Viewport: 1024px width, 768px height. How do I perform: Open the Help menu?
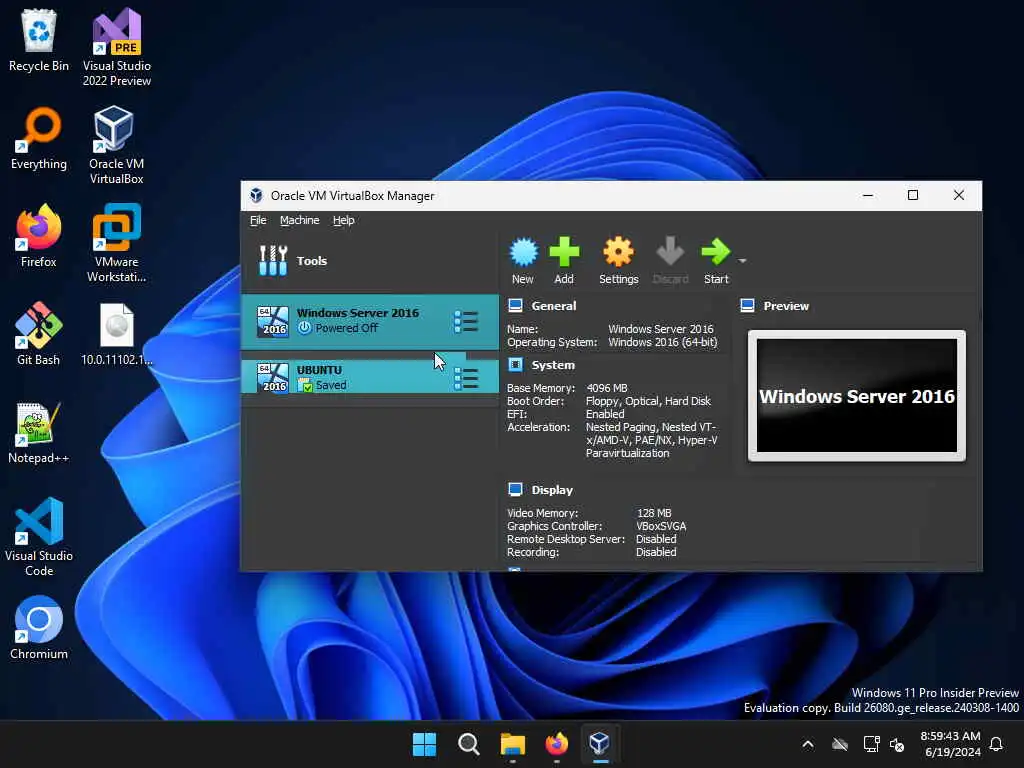point(344,220)
